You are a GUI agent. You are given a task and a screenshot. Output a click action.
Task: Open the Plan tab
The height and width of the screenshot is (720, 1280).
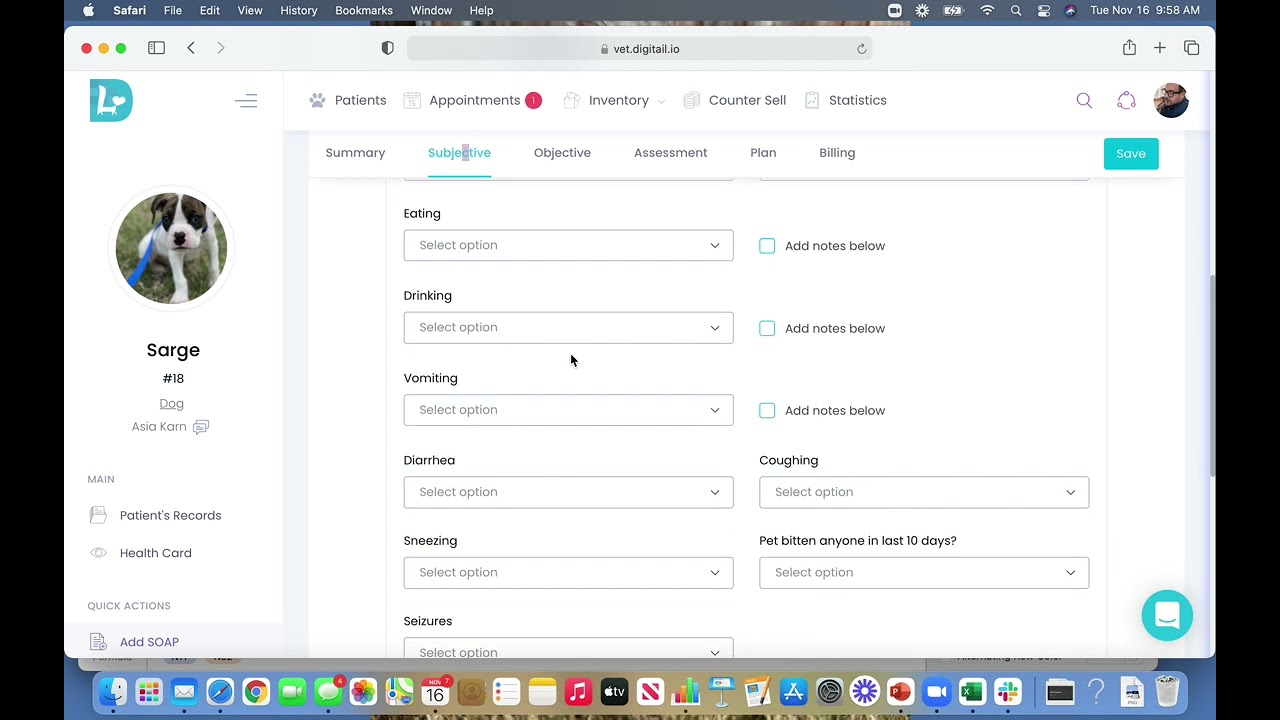pos(763,153)
